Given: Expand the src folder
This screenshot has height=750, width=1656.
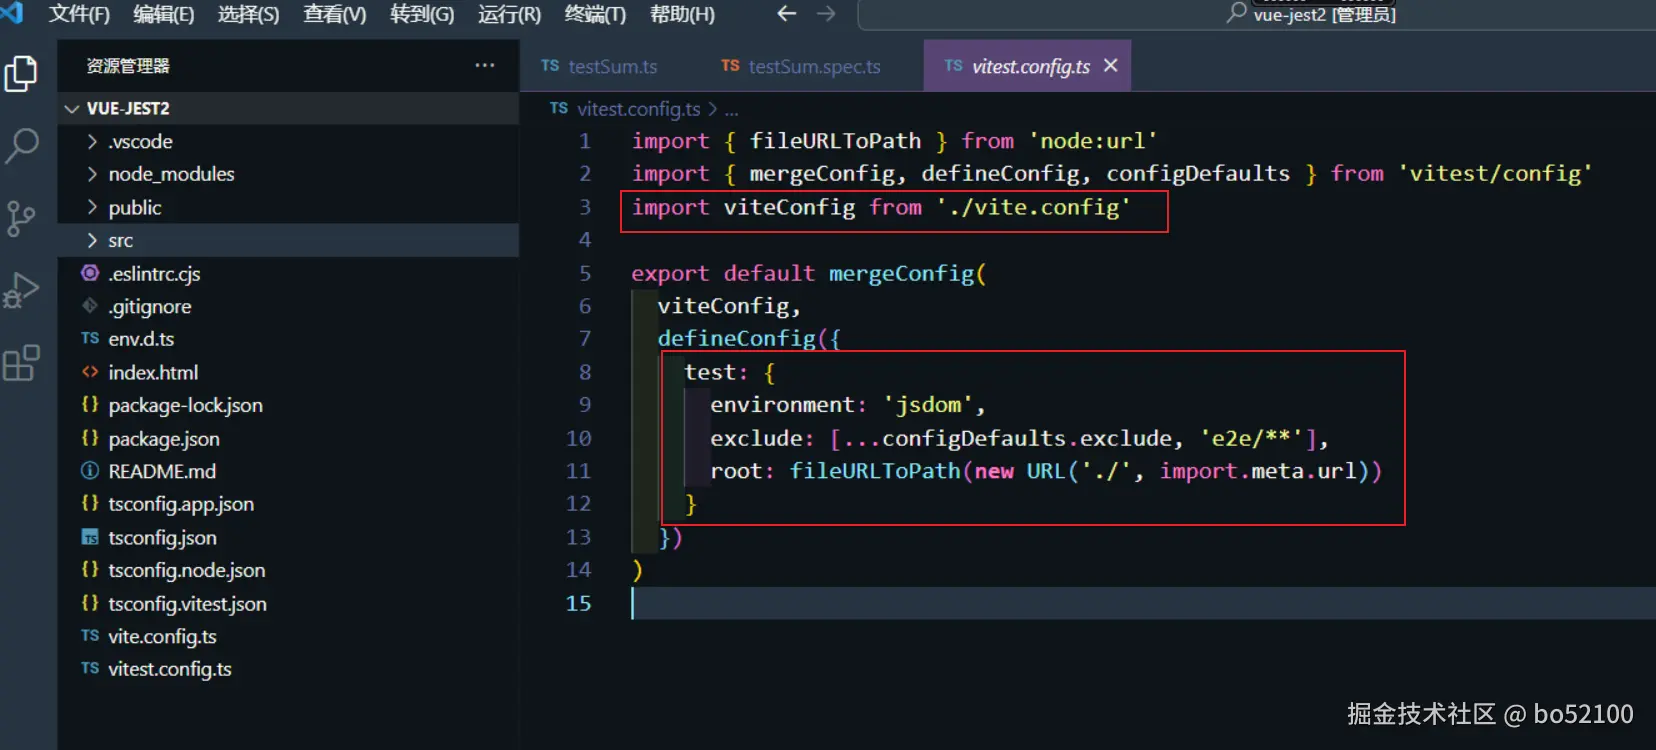Looking at the screenshot, I should pyautogui.click(x=92, y=240).
